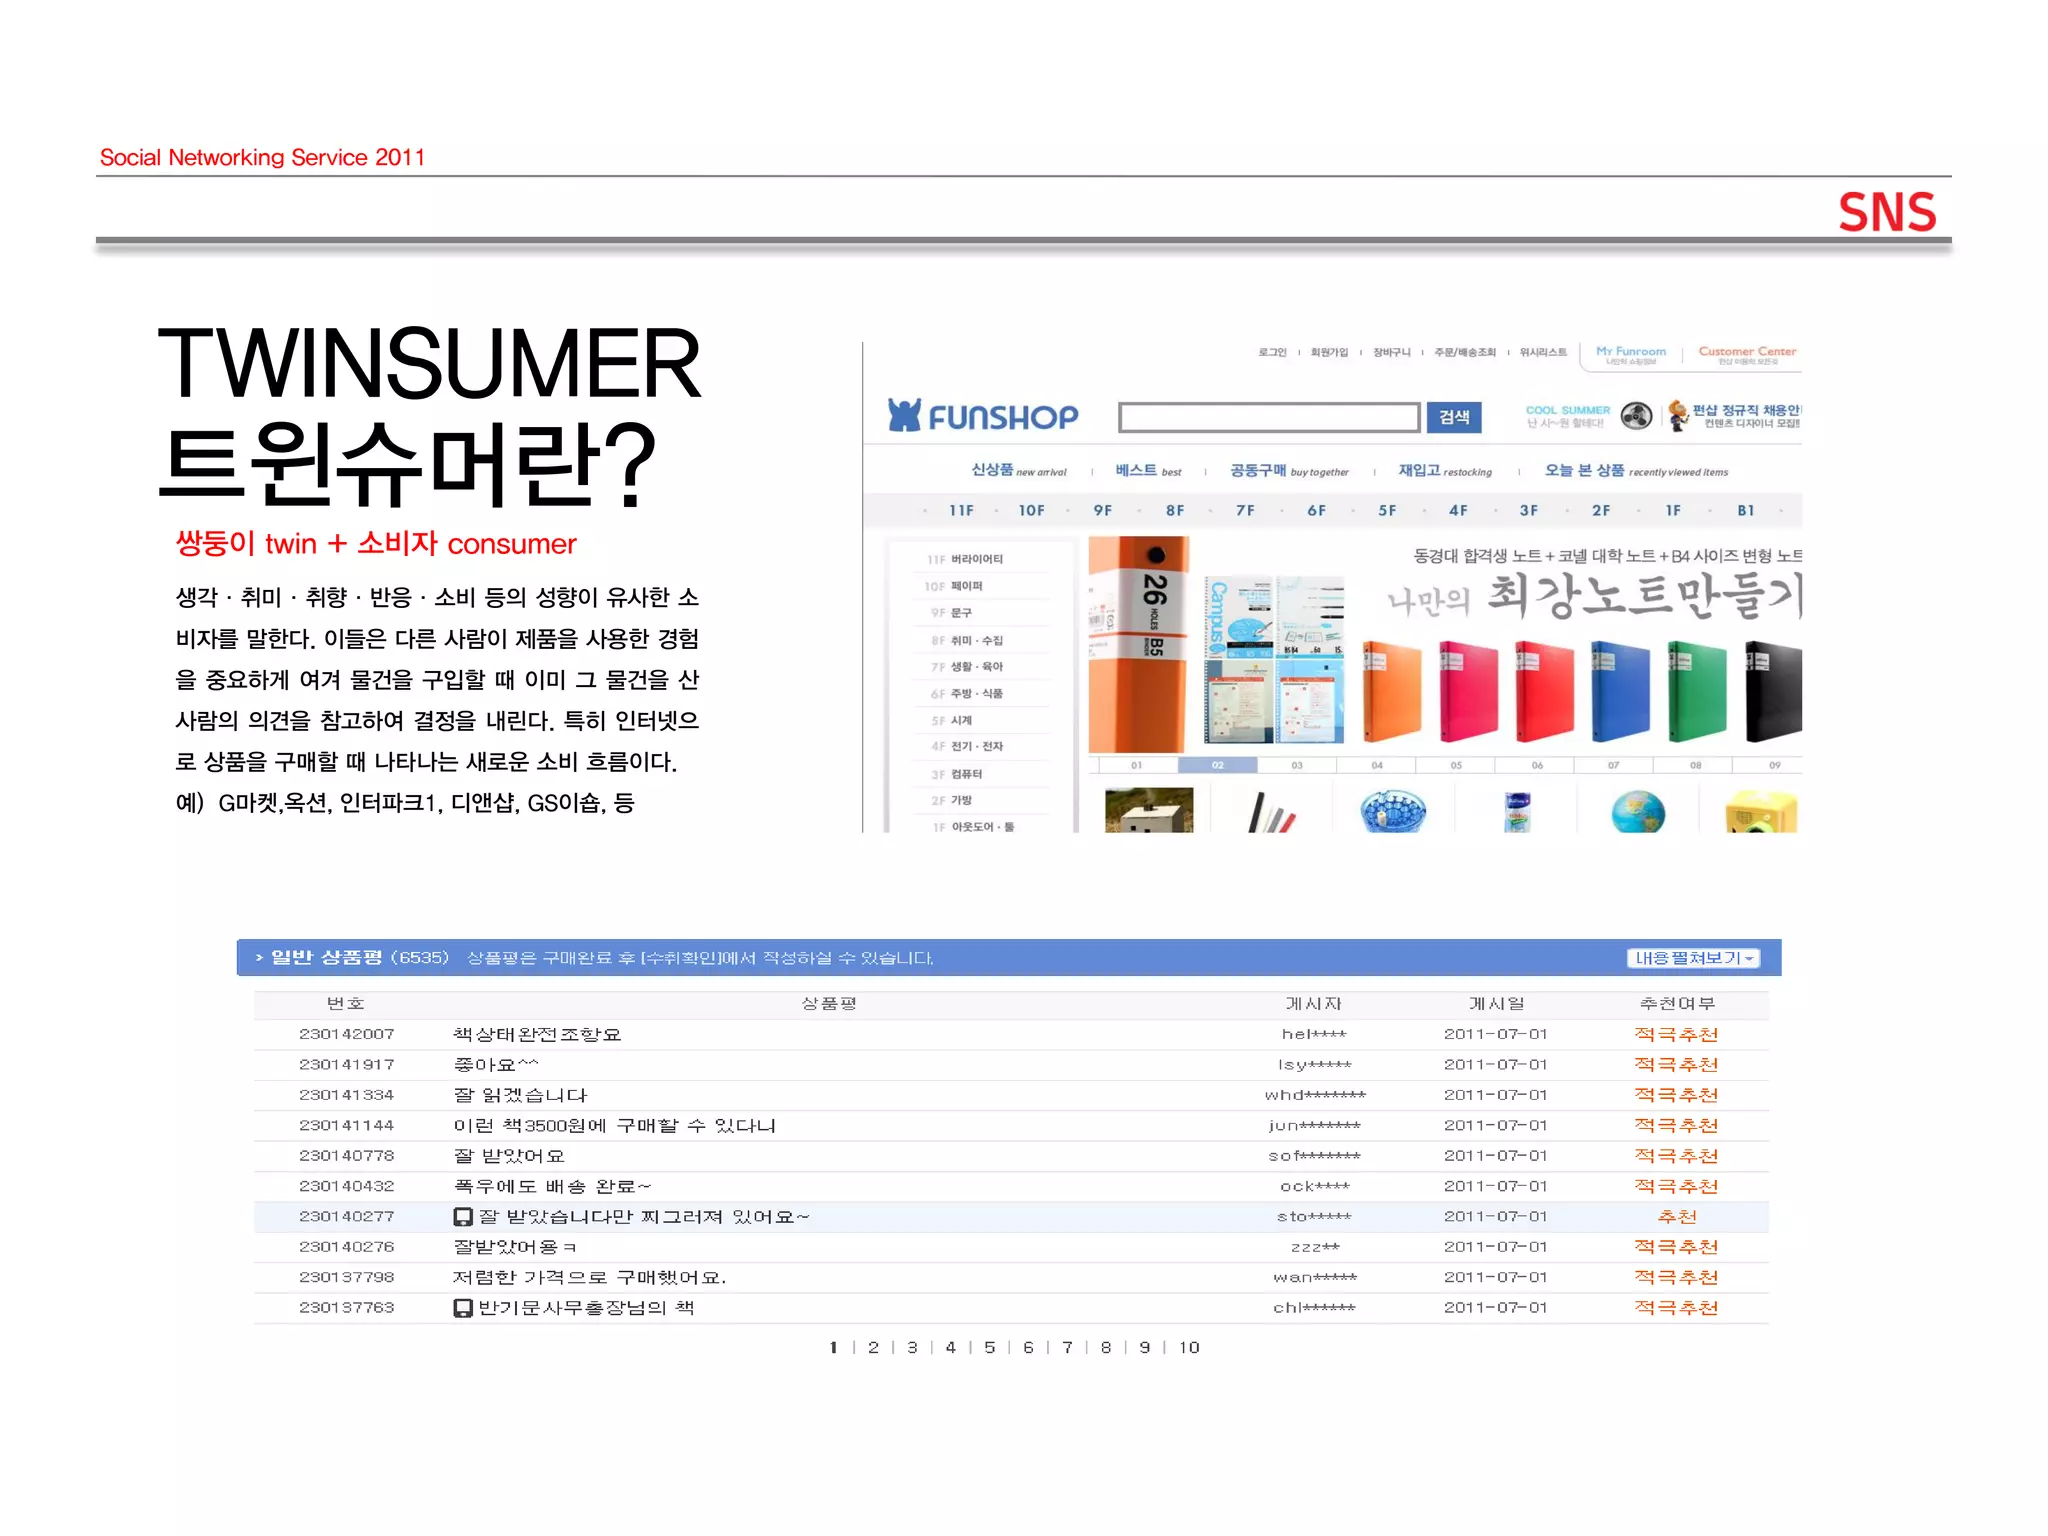
Task: Select 6F 주방·식품 in the sidebar
Action: [x=967, y=693]
